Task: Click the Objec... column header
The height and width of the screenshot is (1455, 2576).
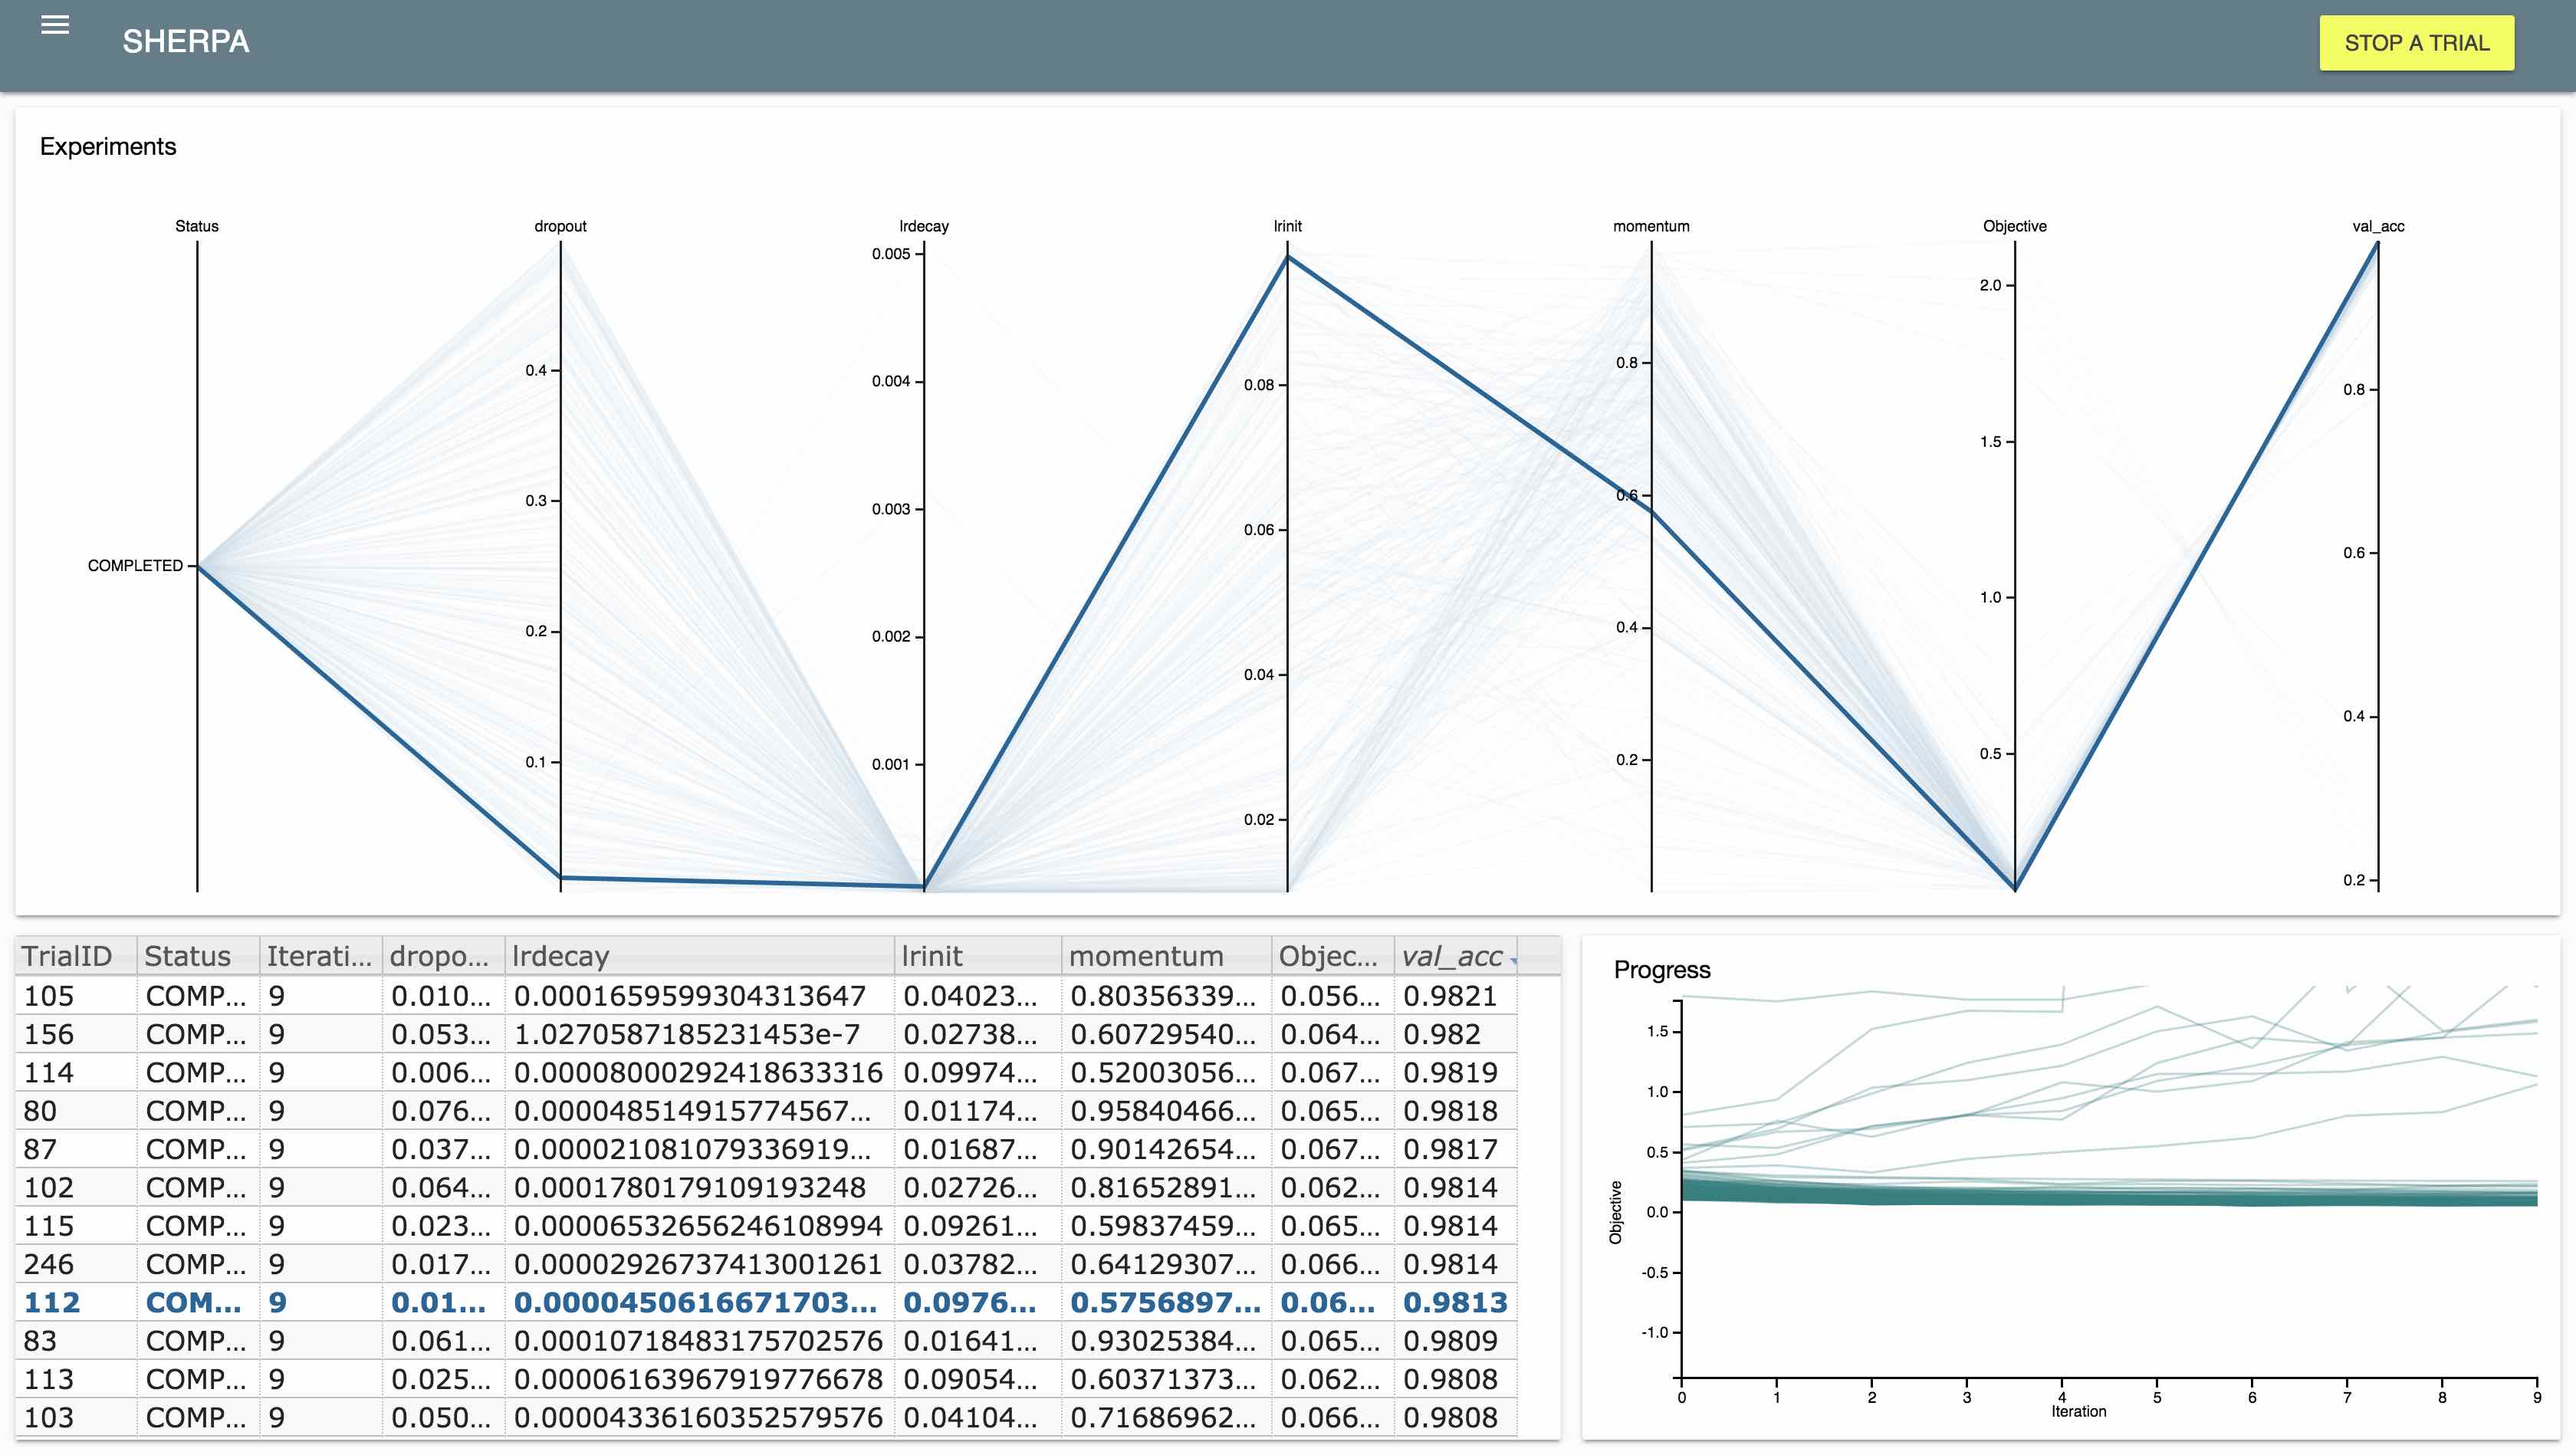Action: (x=1333, y=956)
